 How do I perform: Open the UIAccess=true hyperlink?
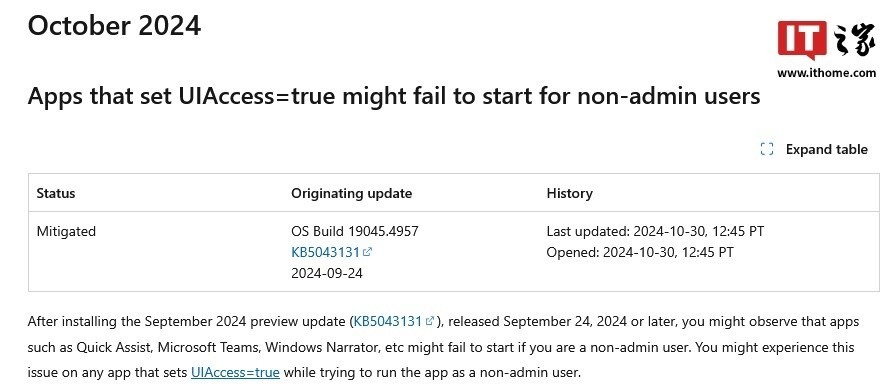pos(235,373)
